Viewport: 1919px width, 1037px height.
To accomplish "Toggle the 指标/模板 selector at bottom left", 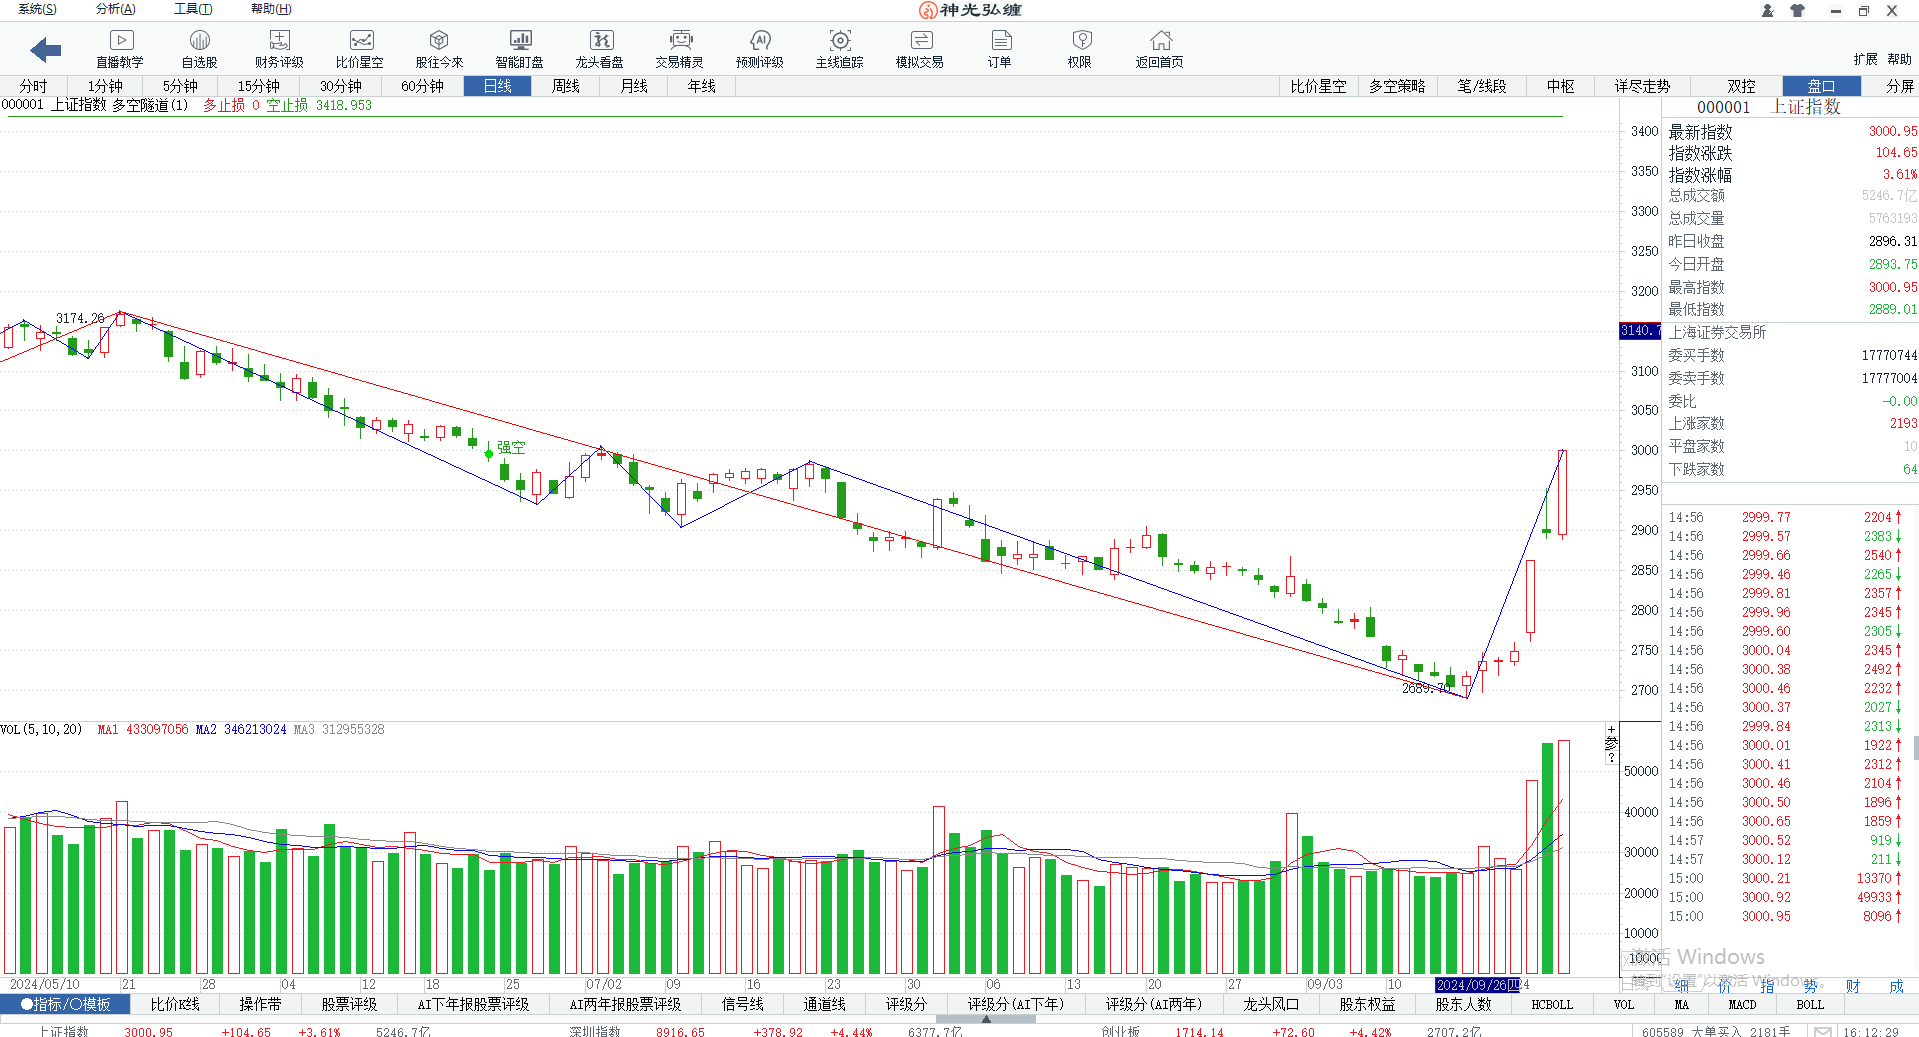I will [65, 1004].
